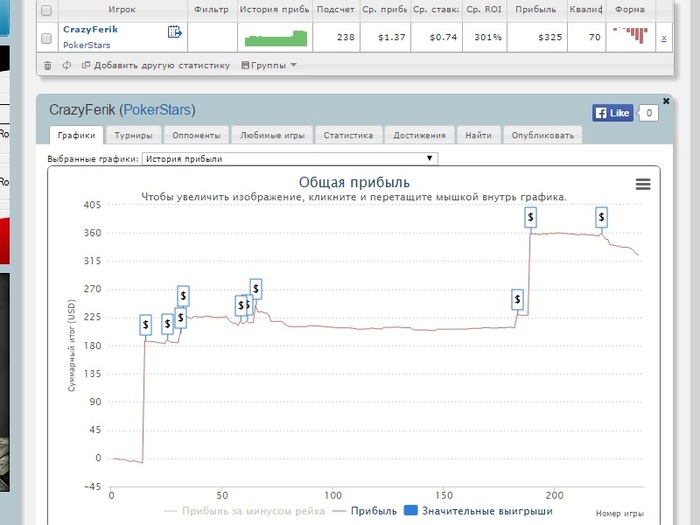Open the chart hamburger menu icon
This screenshot has height=525, width=700.
643,184
